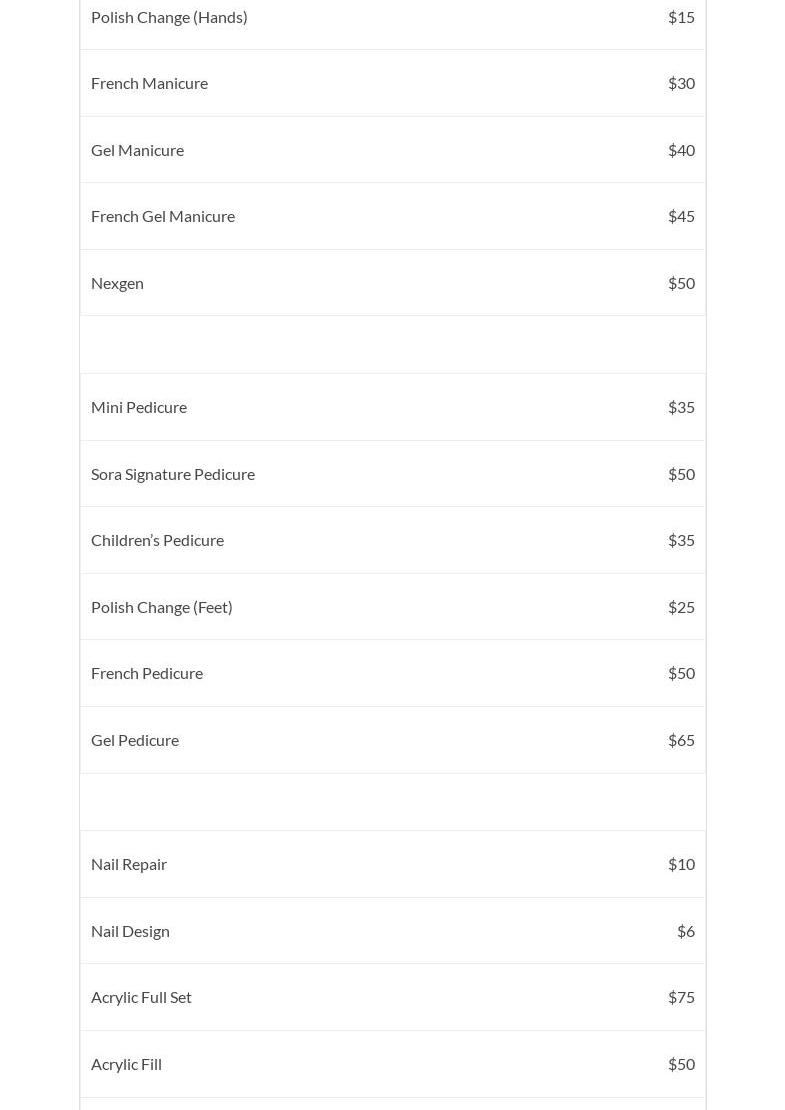
Task: Click the $6 Nail Design price
Action: (685, 931)
